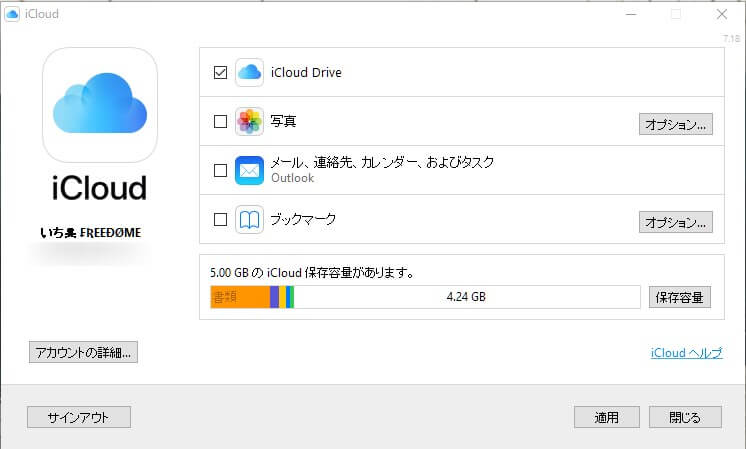
Task: Open the iCloud ヘルプ link
Action: (x=685, y=353)
